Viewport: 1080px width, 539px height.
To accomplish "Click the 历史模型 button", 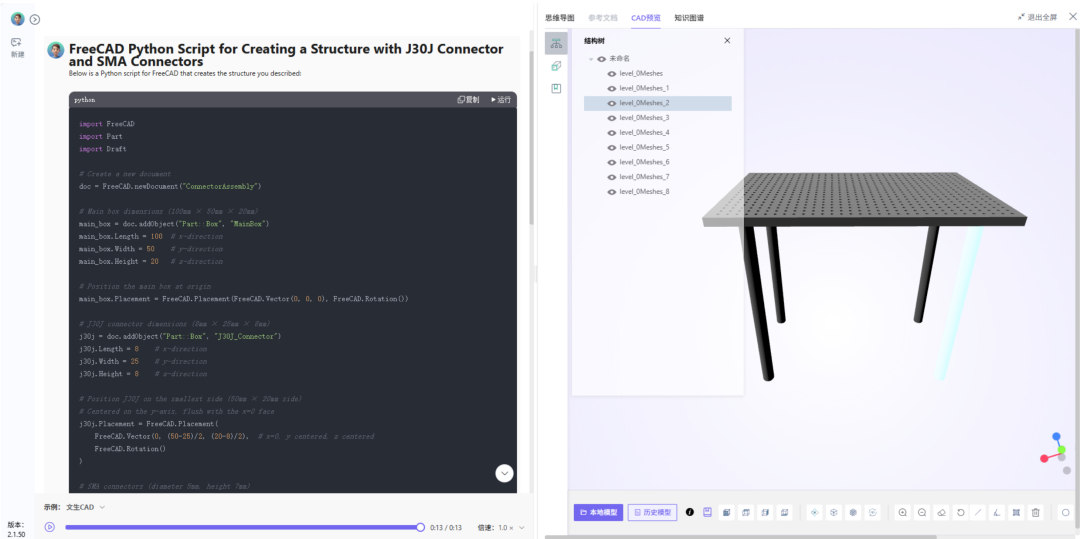I will coord(652,512).
